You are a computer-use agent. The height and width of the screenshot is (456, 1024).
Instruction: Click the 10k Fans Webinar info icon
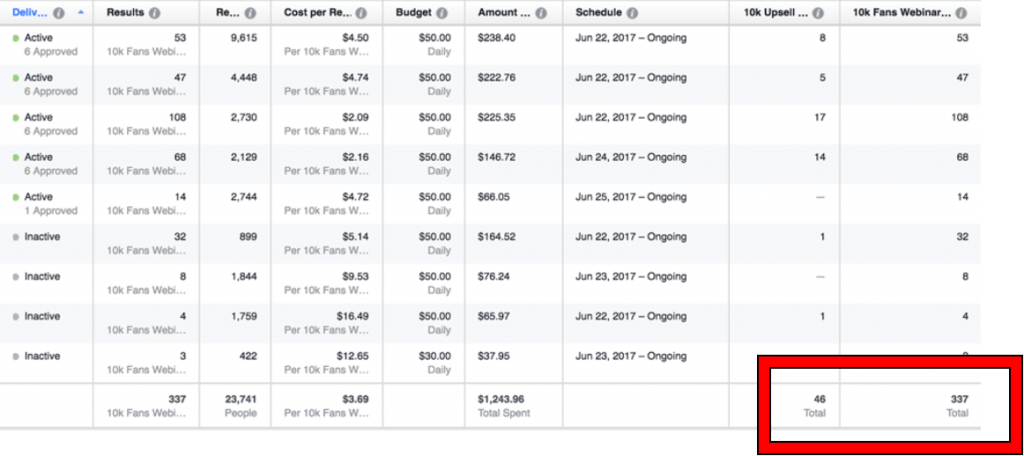[x=960, y=14]
